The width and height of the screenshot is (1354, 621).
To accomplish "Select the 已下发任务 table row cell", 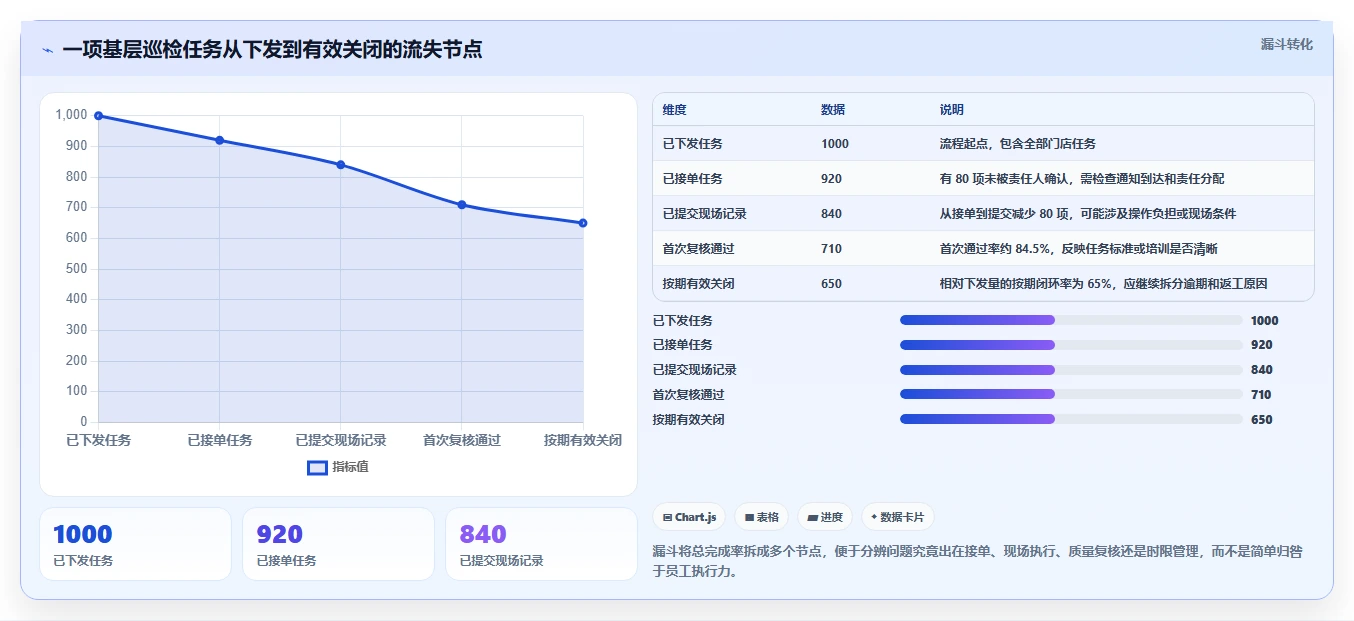I will [692, 144].
